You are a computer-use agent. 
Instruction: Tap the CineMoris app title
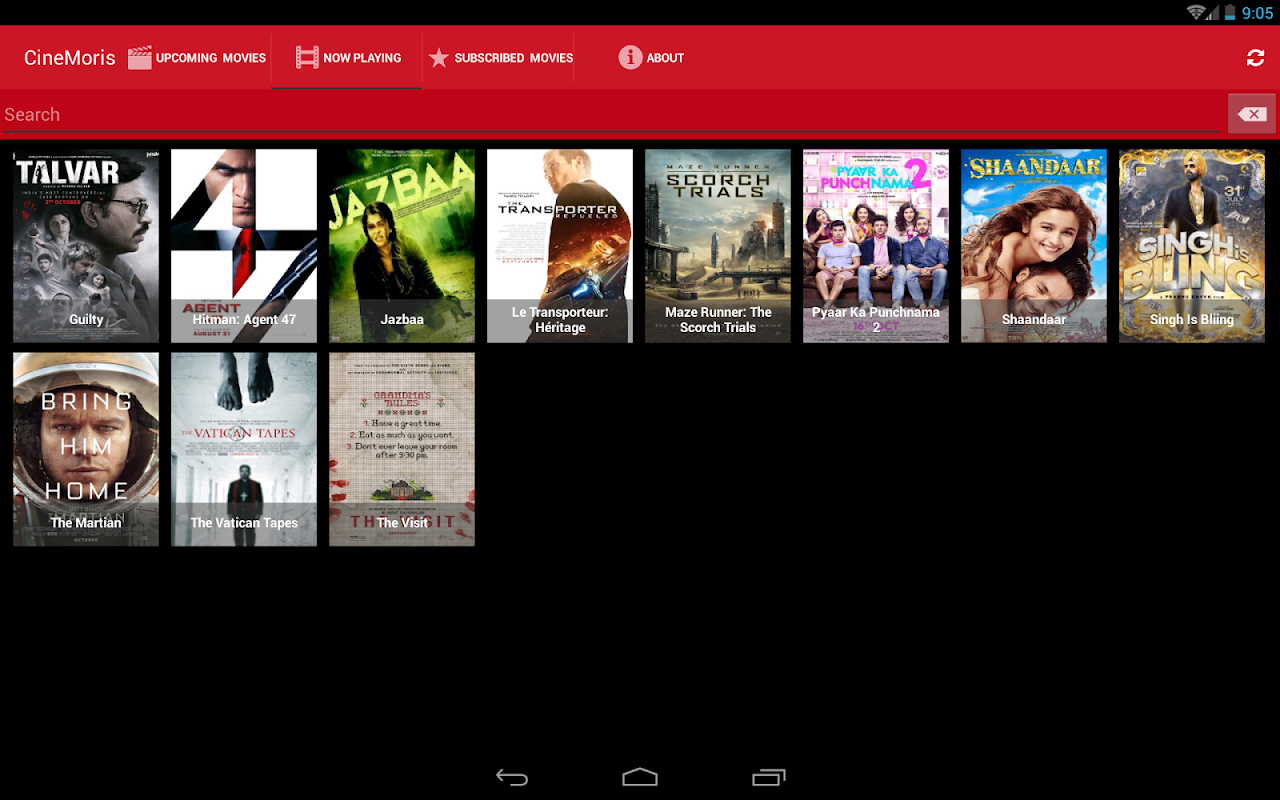70,58
